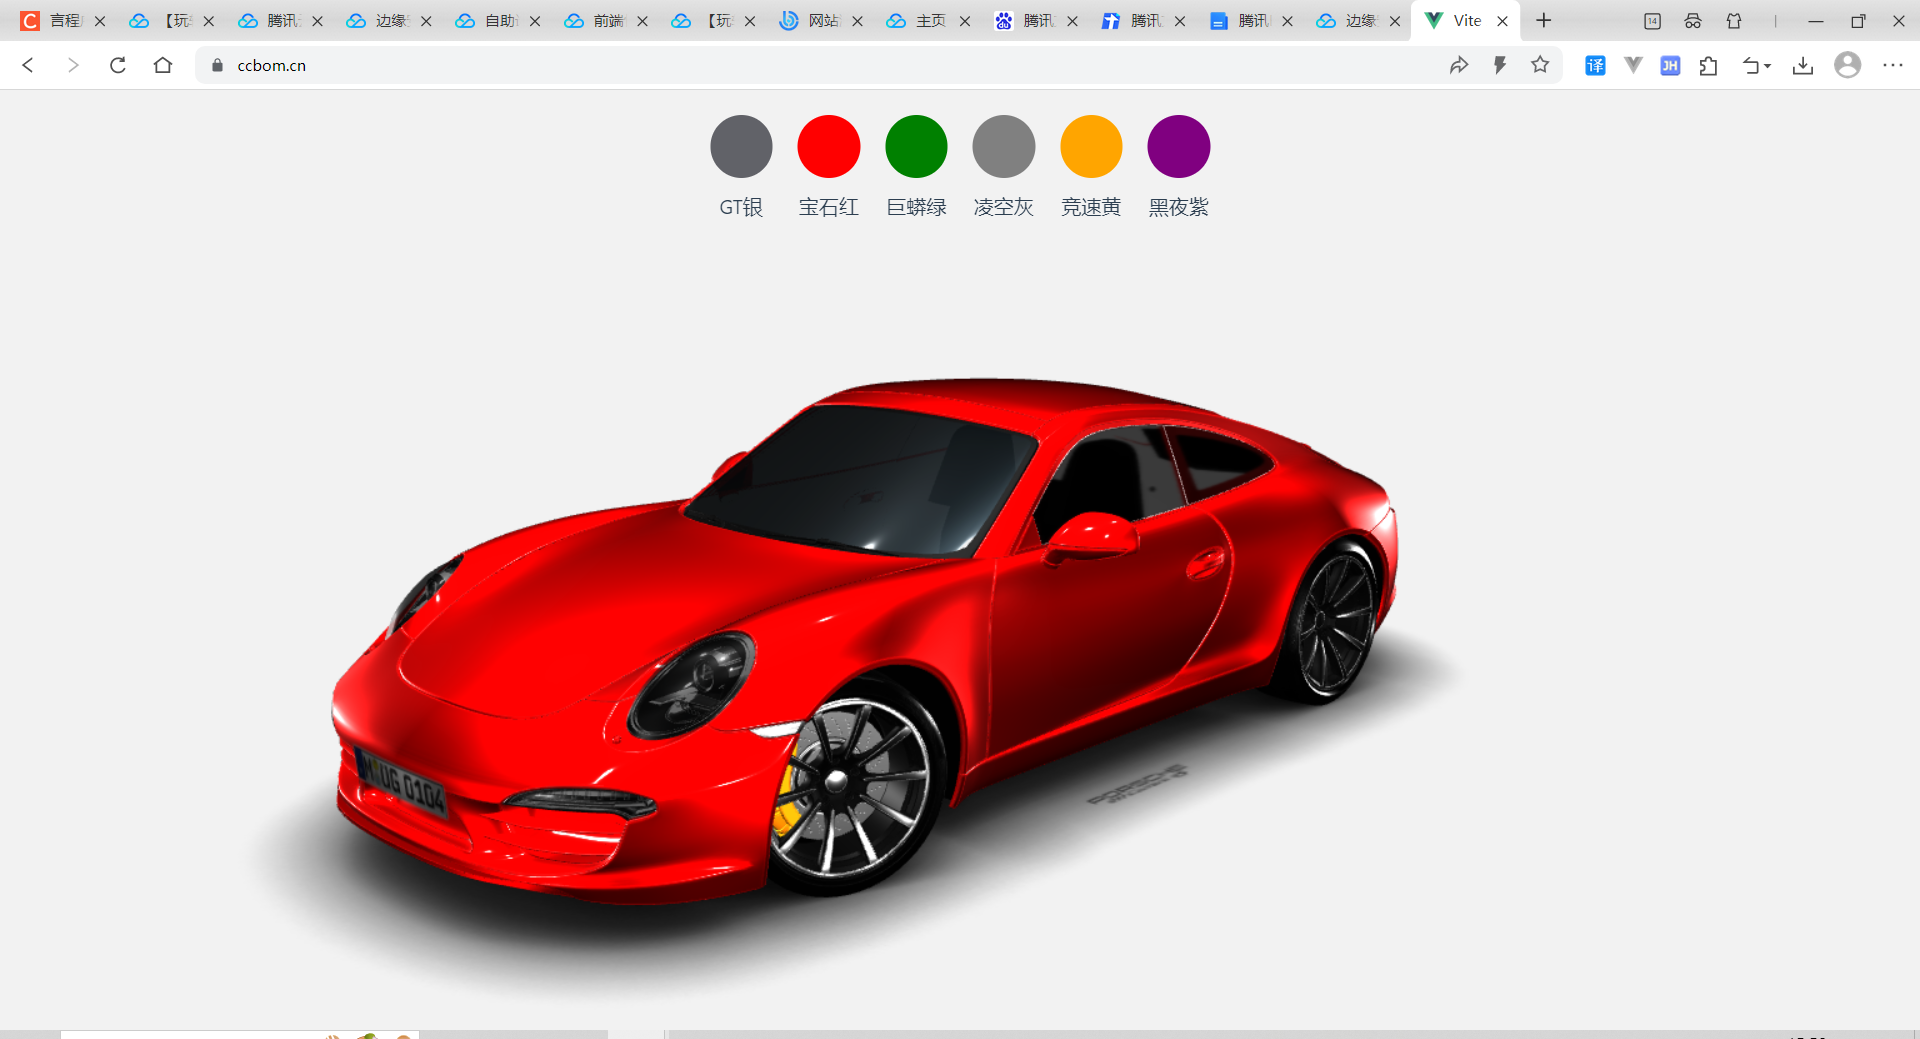This screenshot has height=1039, width=1920.
Task: Open skin shirt icon in title bar
Action: [1734, 21]
